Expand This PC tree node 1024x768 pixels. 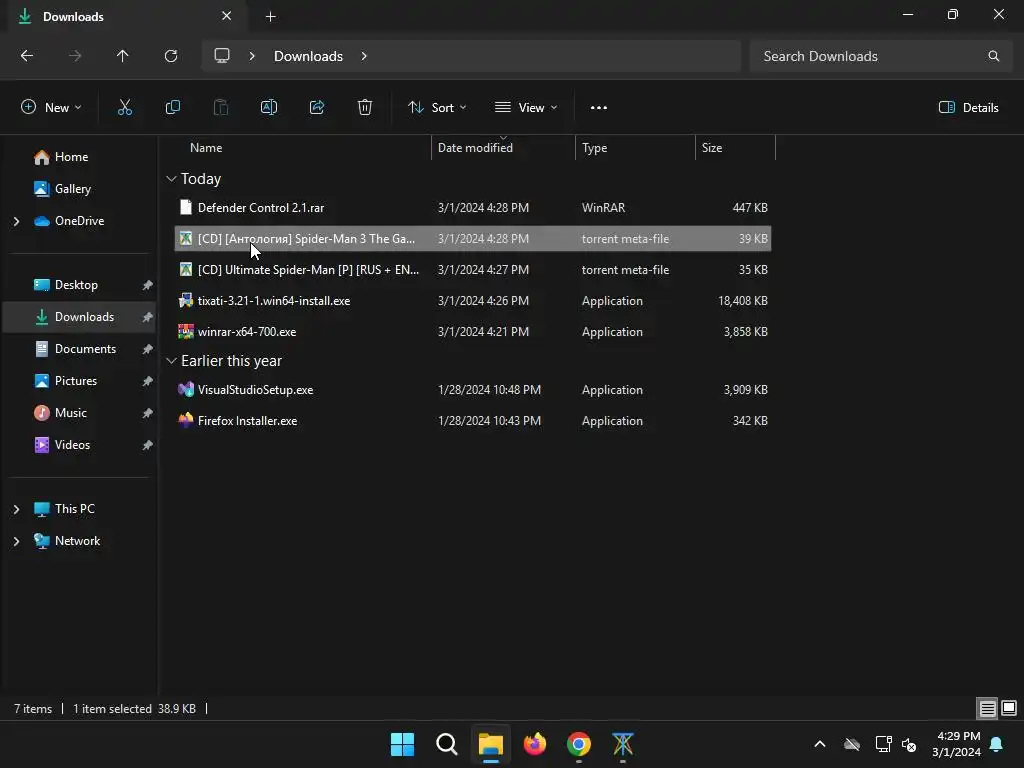(16, 509)
